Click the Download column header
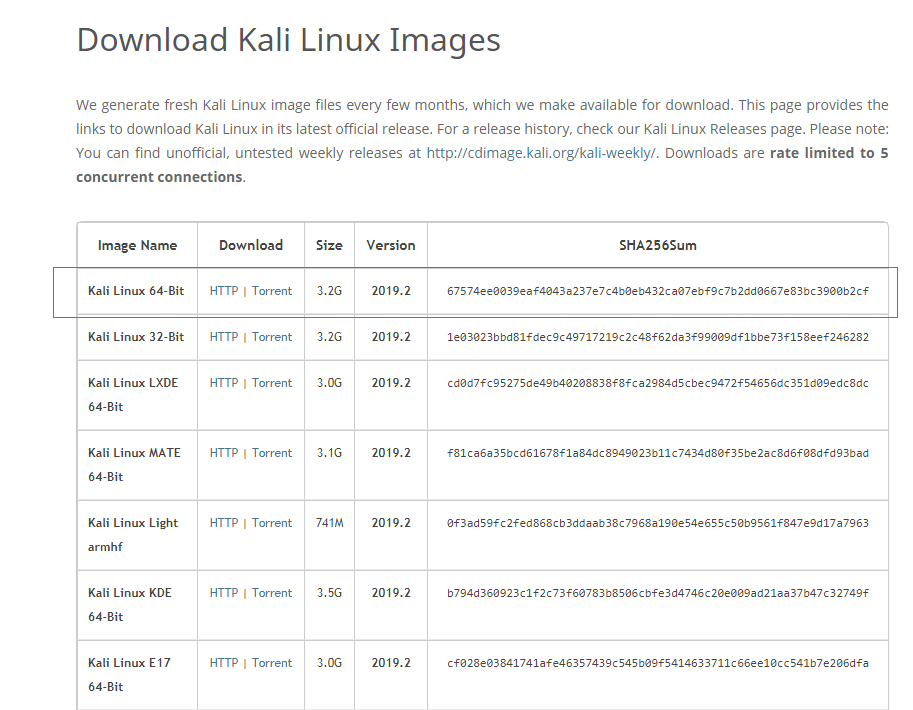913x710 pixels. coord(251,245)
